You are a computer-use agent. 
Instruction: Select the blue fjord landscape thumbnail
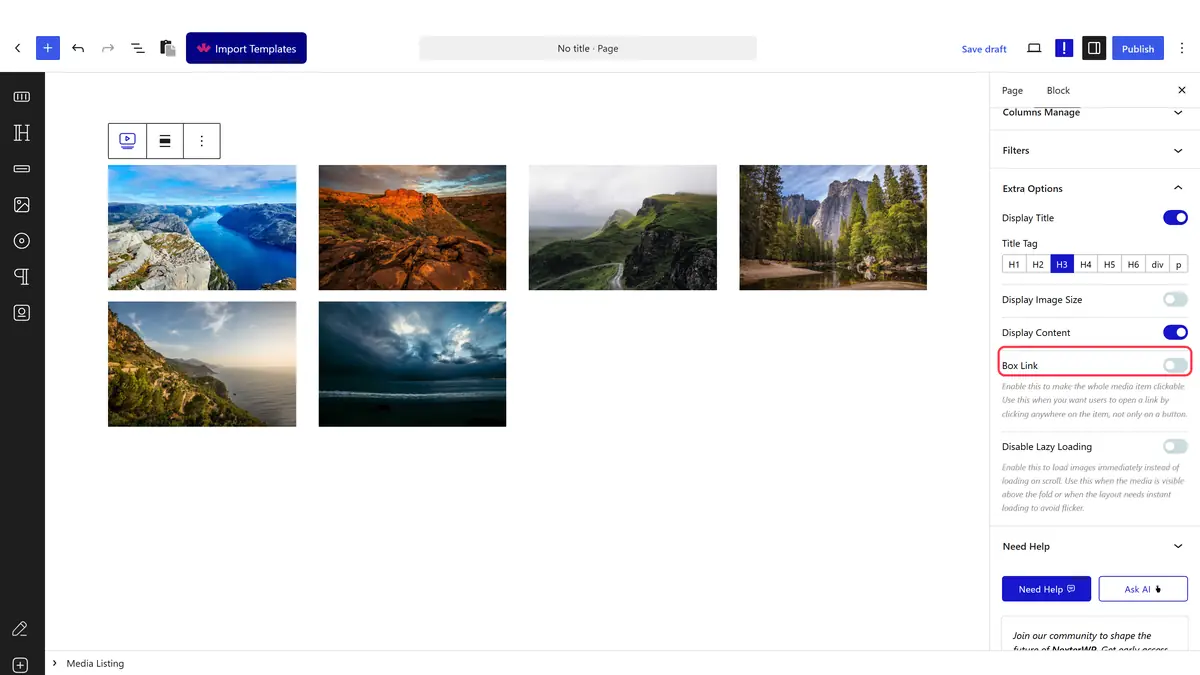(x=202, y=227)
